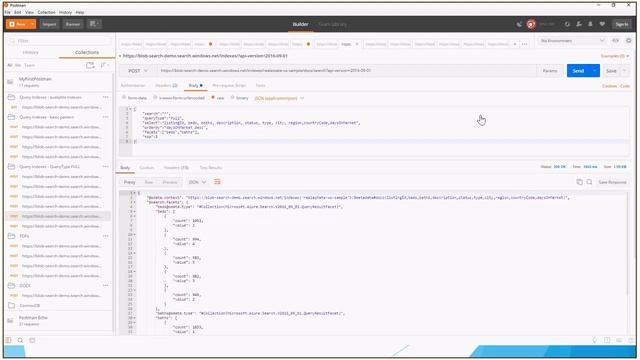Click the blue Send button
The height and width of the screenshot is (360, 640).
coord(578,71)
